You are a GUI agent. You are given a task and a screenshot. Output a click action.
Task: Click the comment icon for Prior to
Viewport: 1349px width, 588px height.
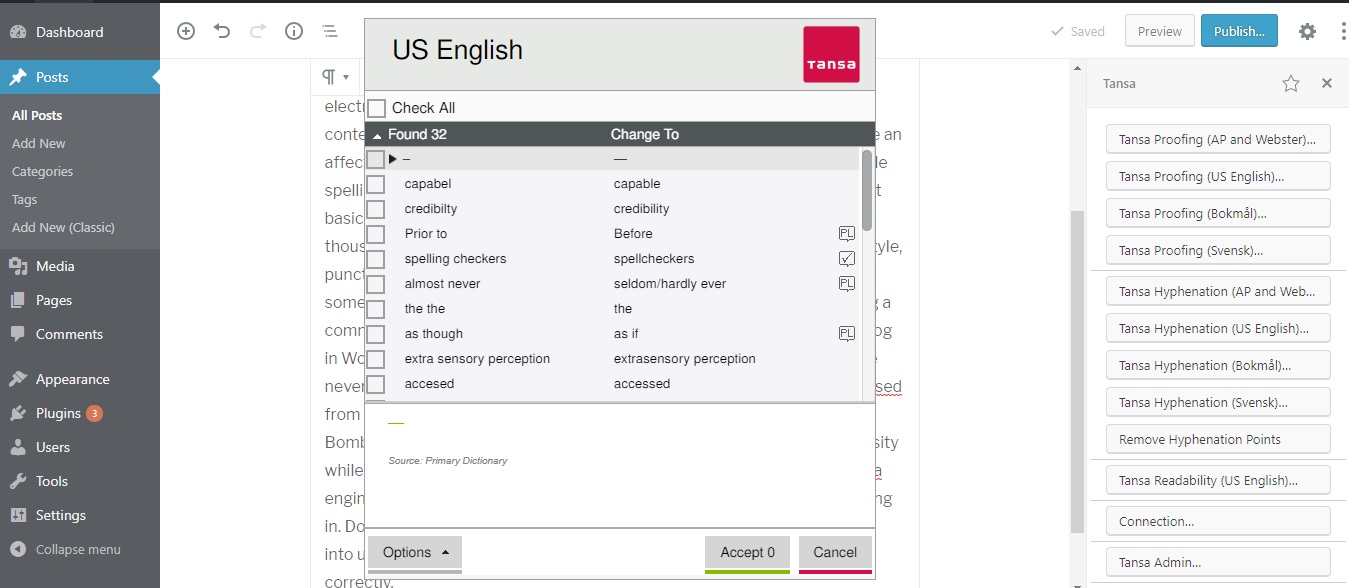pyautogui.click(x=847, y=234)
